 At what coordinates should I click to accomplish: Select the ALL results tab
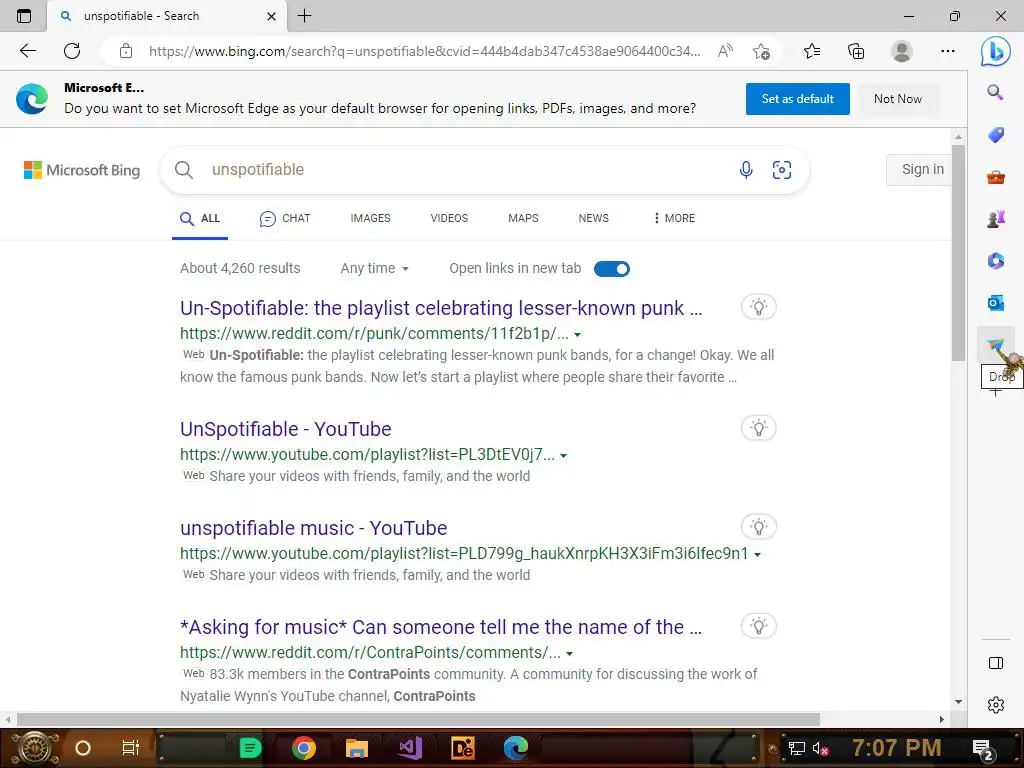[200, 218]
